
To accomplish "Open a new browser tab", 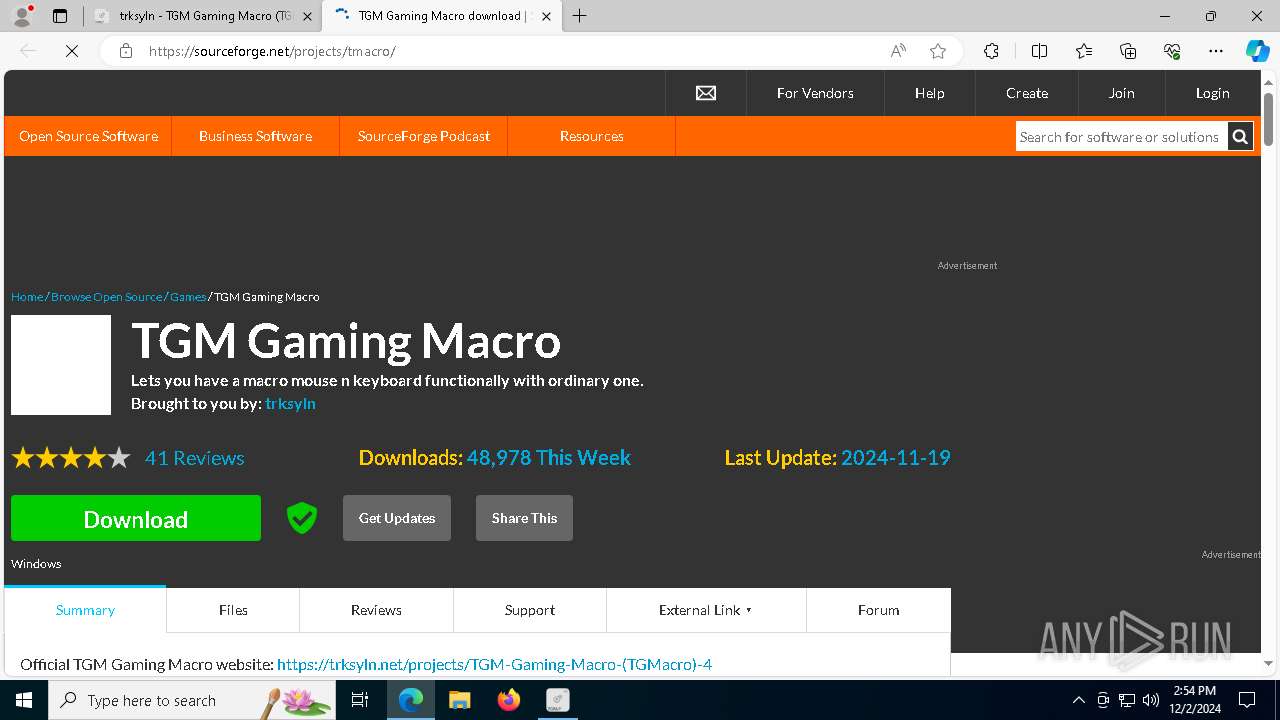I will [580, 16].
